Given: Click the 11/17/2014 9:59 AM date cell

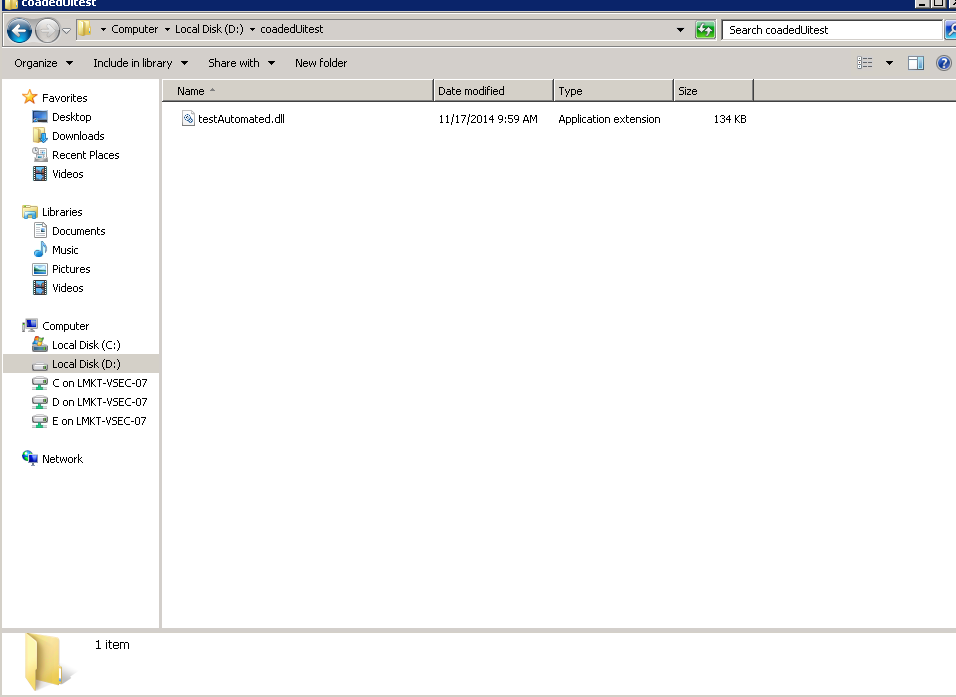Looking at the screenshot, I should pos(488,119).
